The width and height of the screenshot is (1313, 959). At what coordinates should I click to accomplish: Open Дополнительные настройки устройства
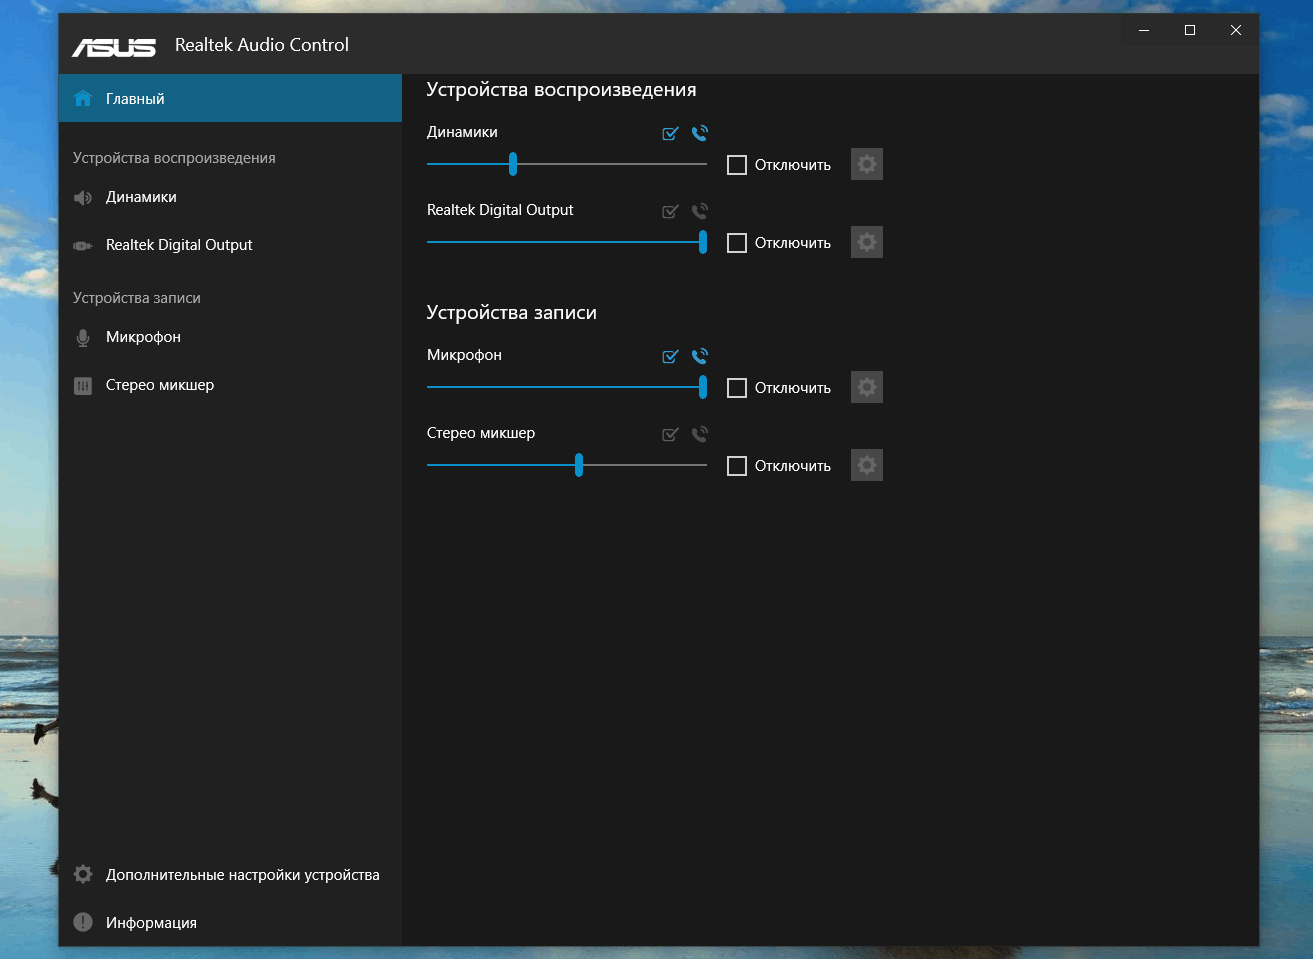pyautogui.click(x=230, y=875)
